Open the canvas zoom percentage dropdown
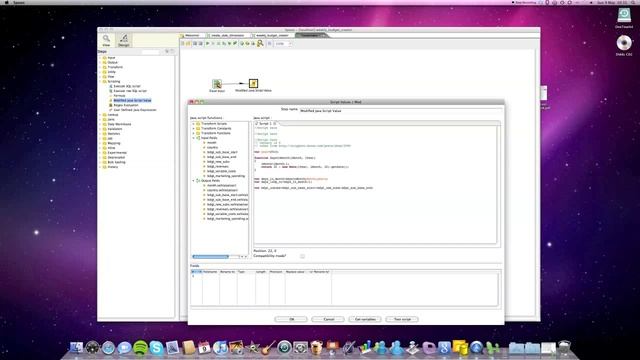Screen dimensions: 640x360 click(283, 44)
